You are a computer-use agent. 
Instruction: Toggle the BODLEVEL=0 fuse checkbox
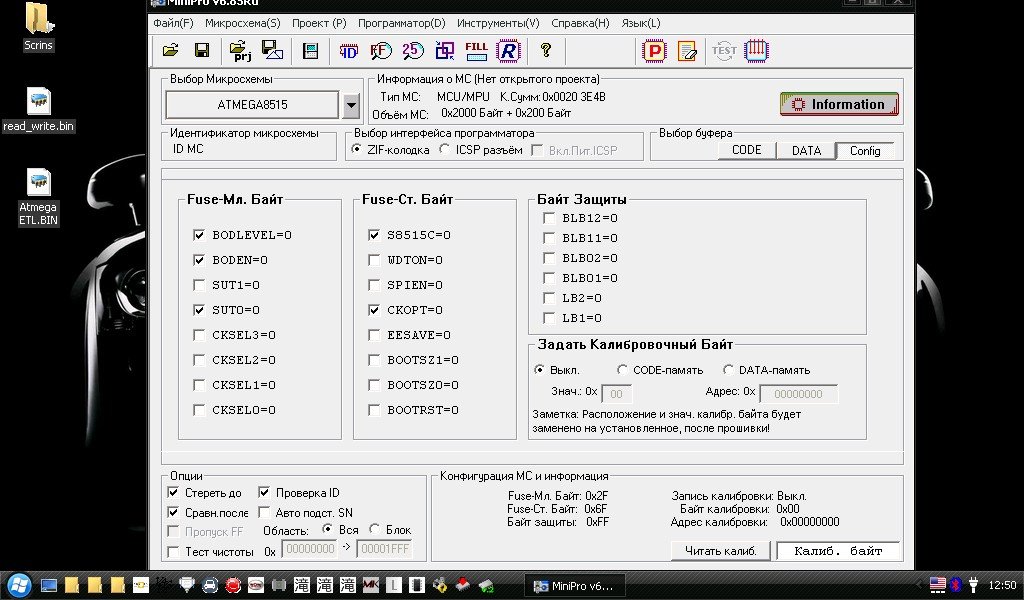coord(200,235)
